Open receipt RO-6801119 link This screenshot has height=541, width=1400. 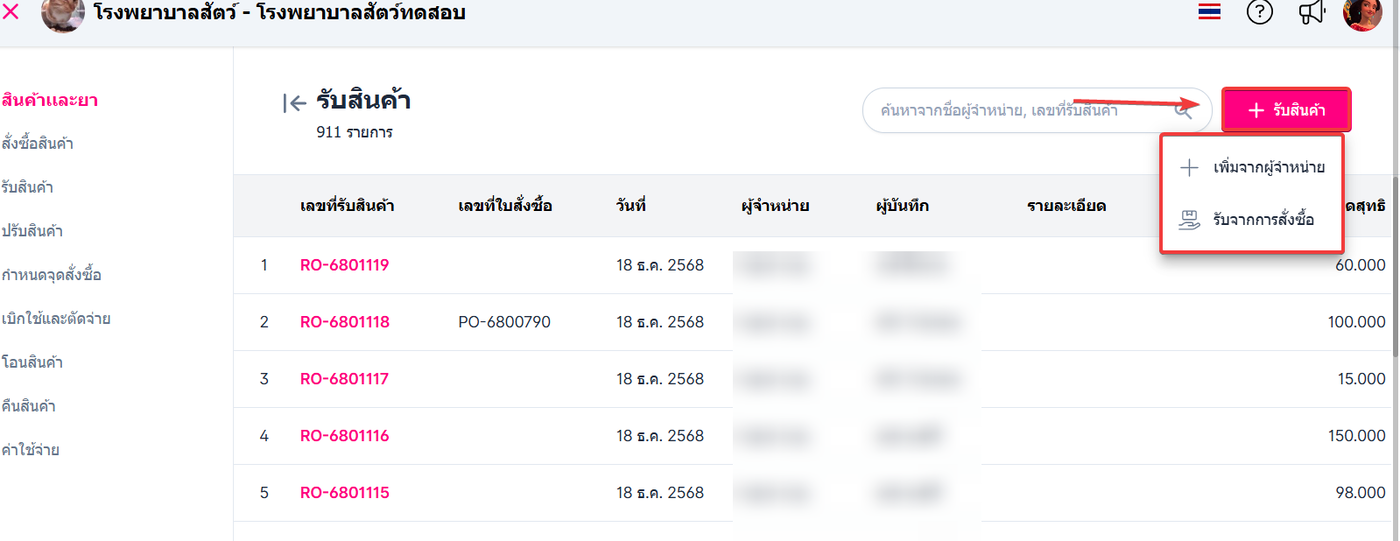coord(344,265)
